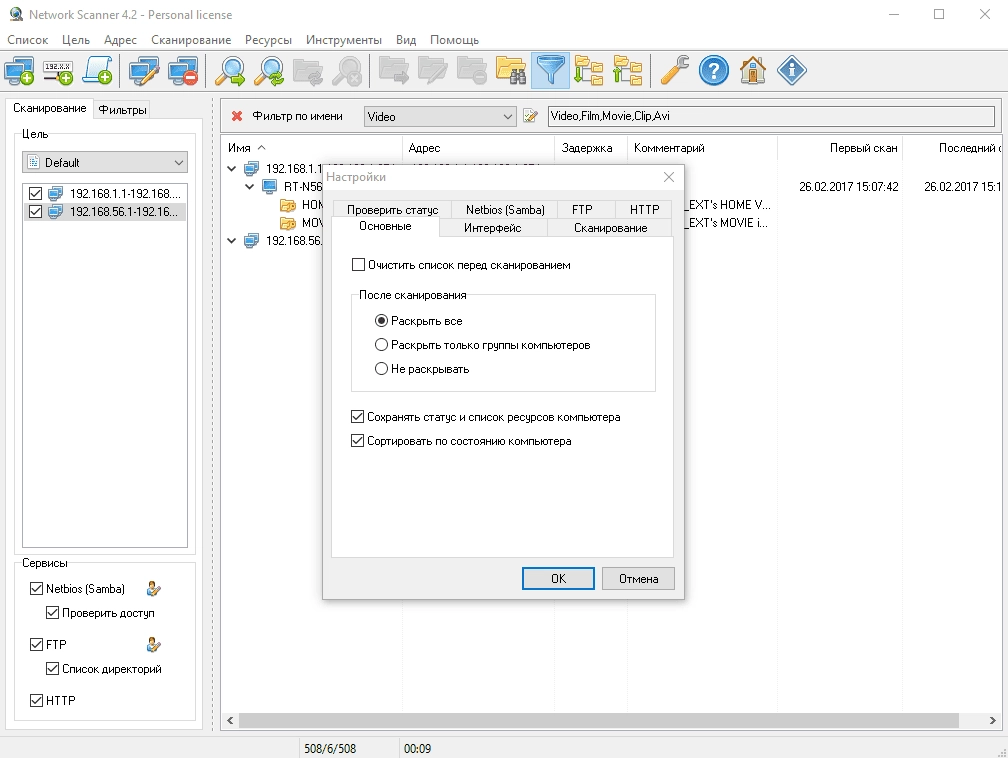Image resolution: width=1008 pixels, height=758 pixels.
Task: Click the about info diamond icon
Action: point(792,71)
